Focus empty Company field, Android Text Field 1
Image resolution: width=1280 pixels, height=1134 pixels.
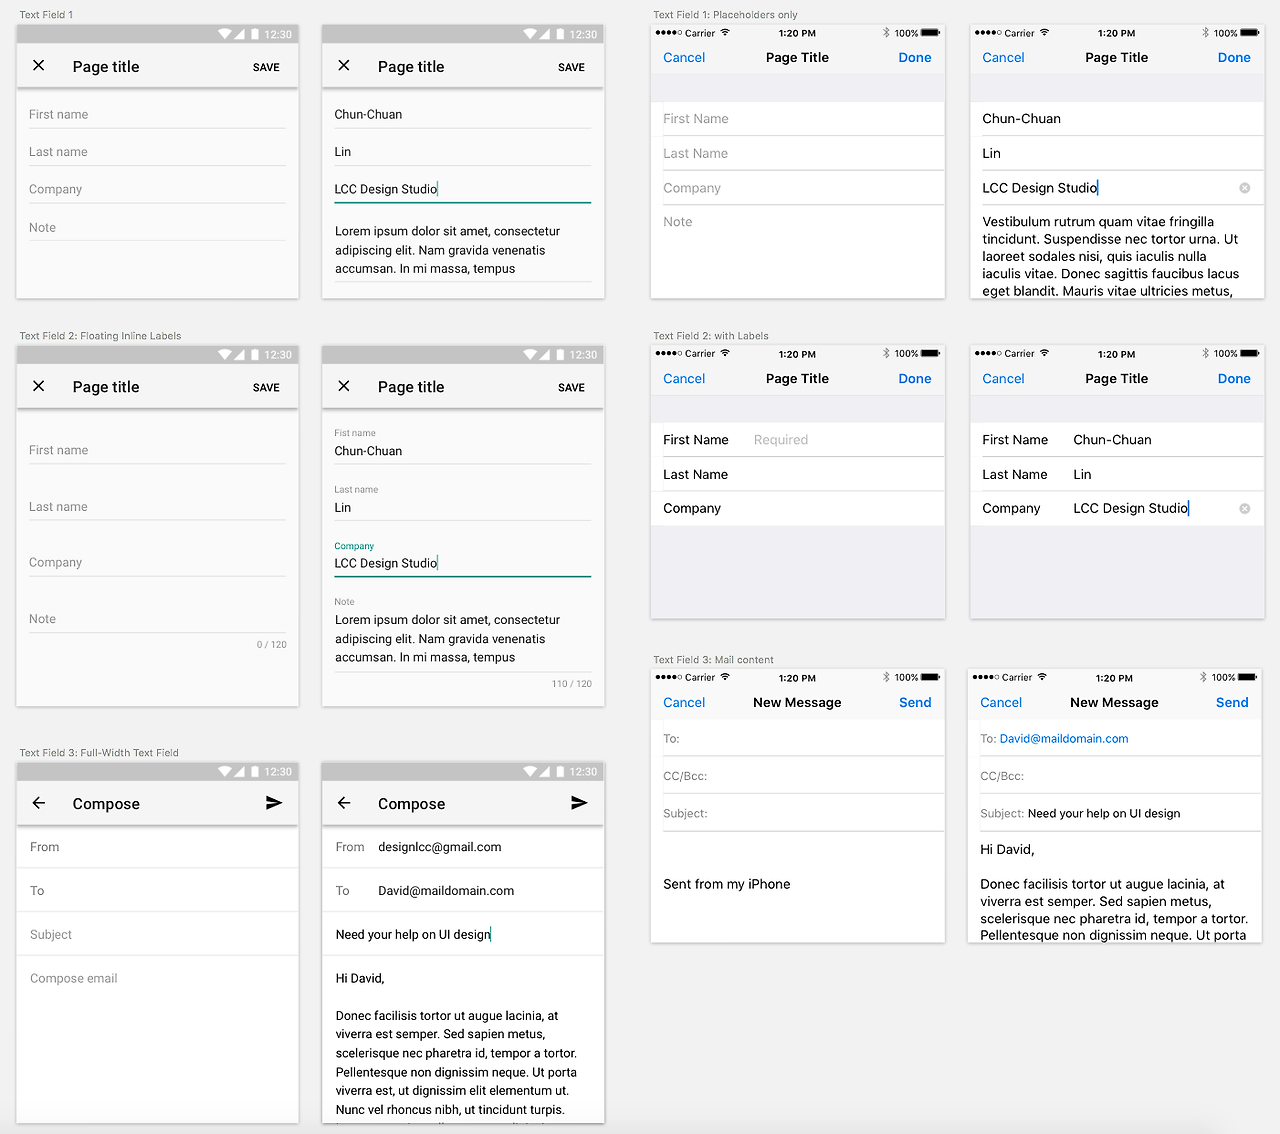click(157, 189)
